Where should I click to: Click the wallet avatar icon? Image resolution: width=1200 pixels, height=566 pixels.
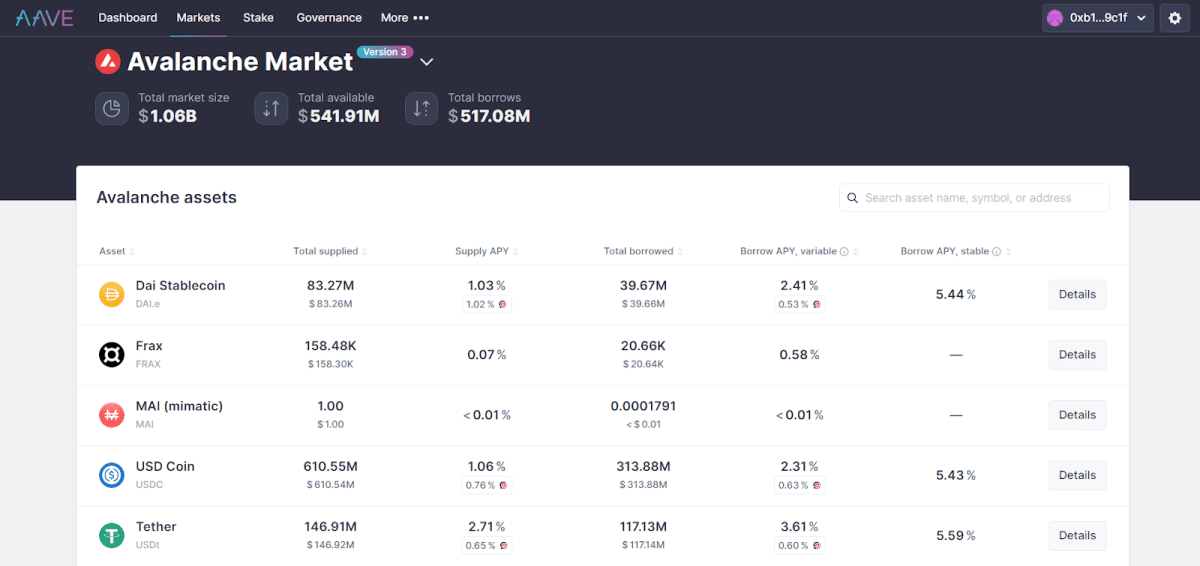pyautogui.click(x=1055, y=18)
